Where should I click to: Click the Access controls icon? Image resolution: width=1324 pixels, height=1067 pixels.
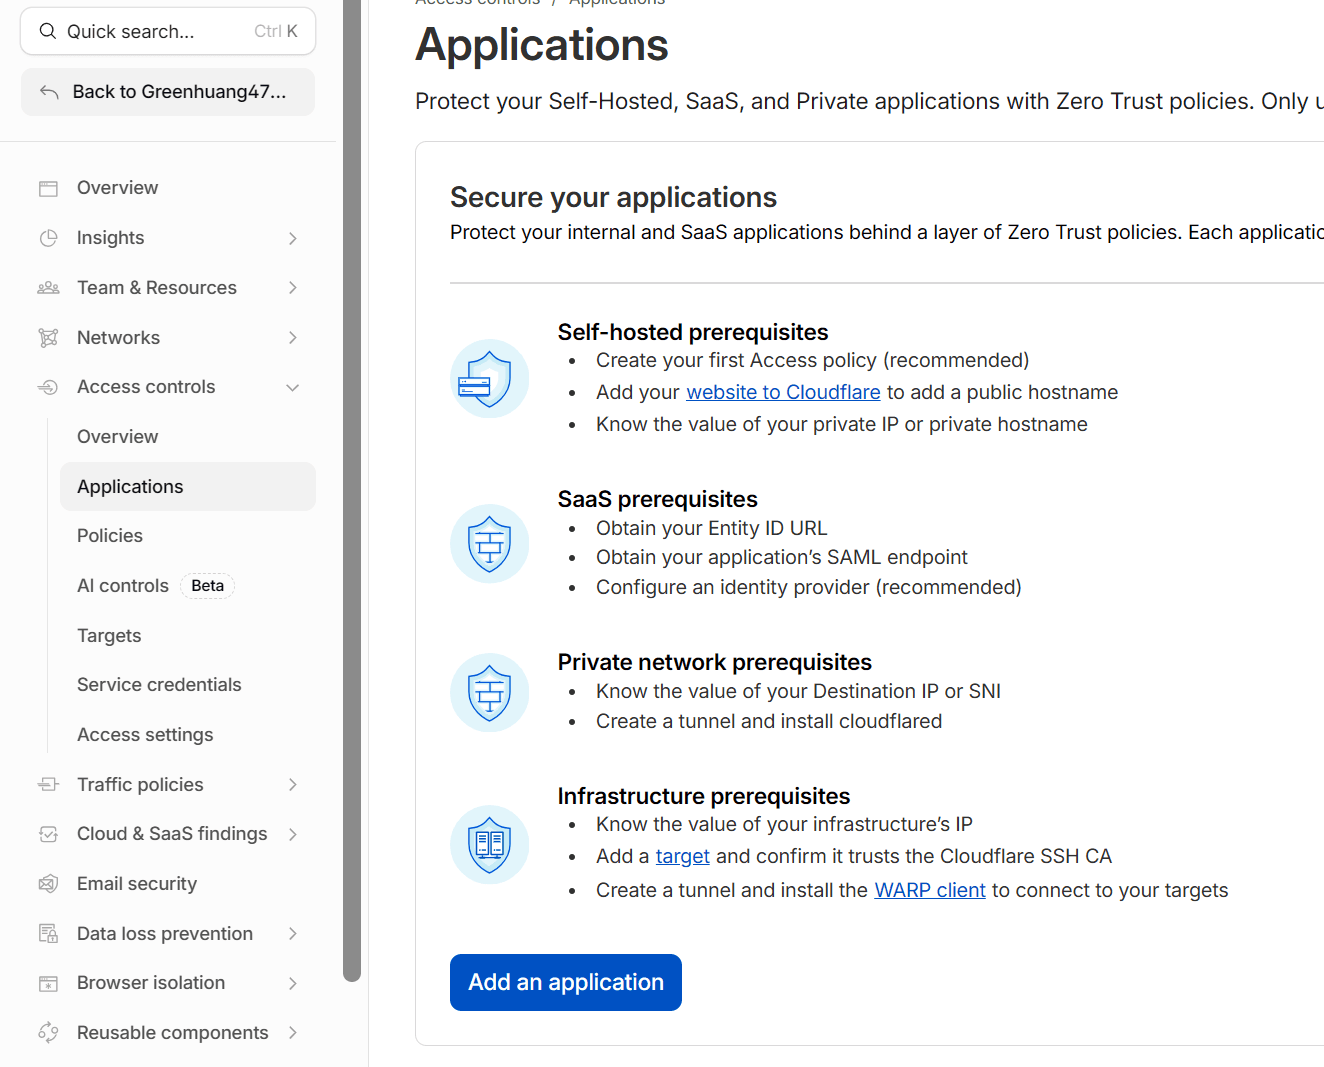pos(48,387)
